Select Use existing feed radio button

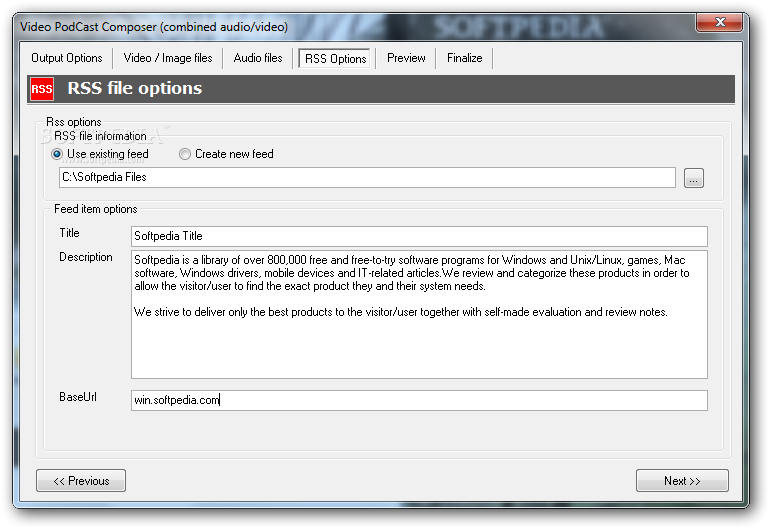click(100, 154)
